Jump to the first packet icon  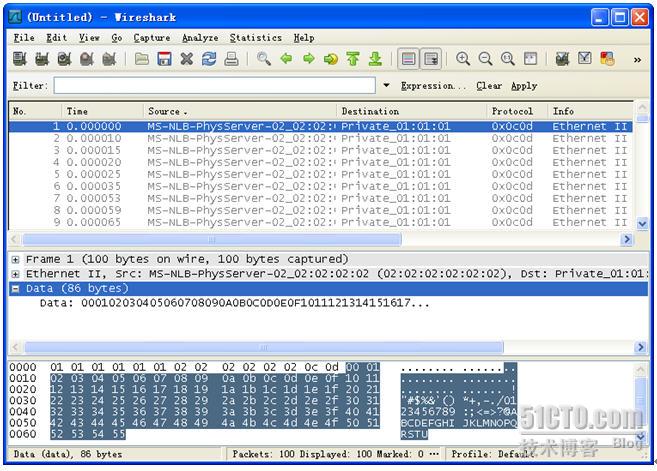pyautogui.click(x=353, y=59)
